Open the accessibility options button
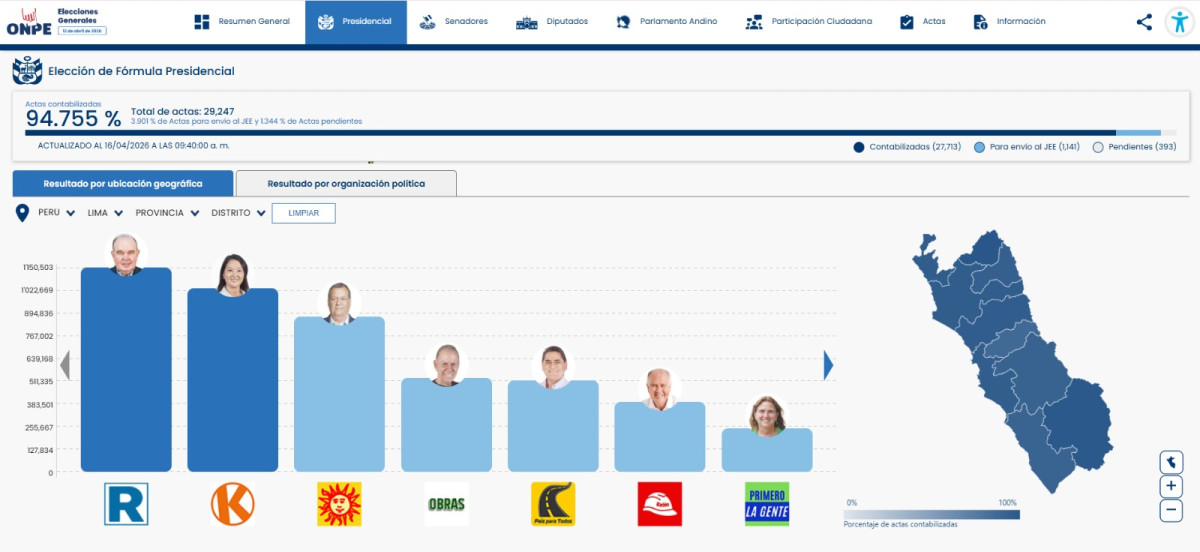 click(1179, 22)
